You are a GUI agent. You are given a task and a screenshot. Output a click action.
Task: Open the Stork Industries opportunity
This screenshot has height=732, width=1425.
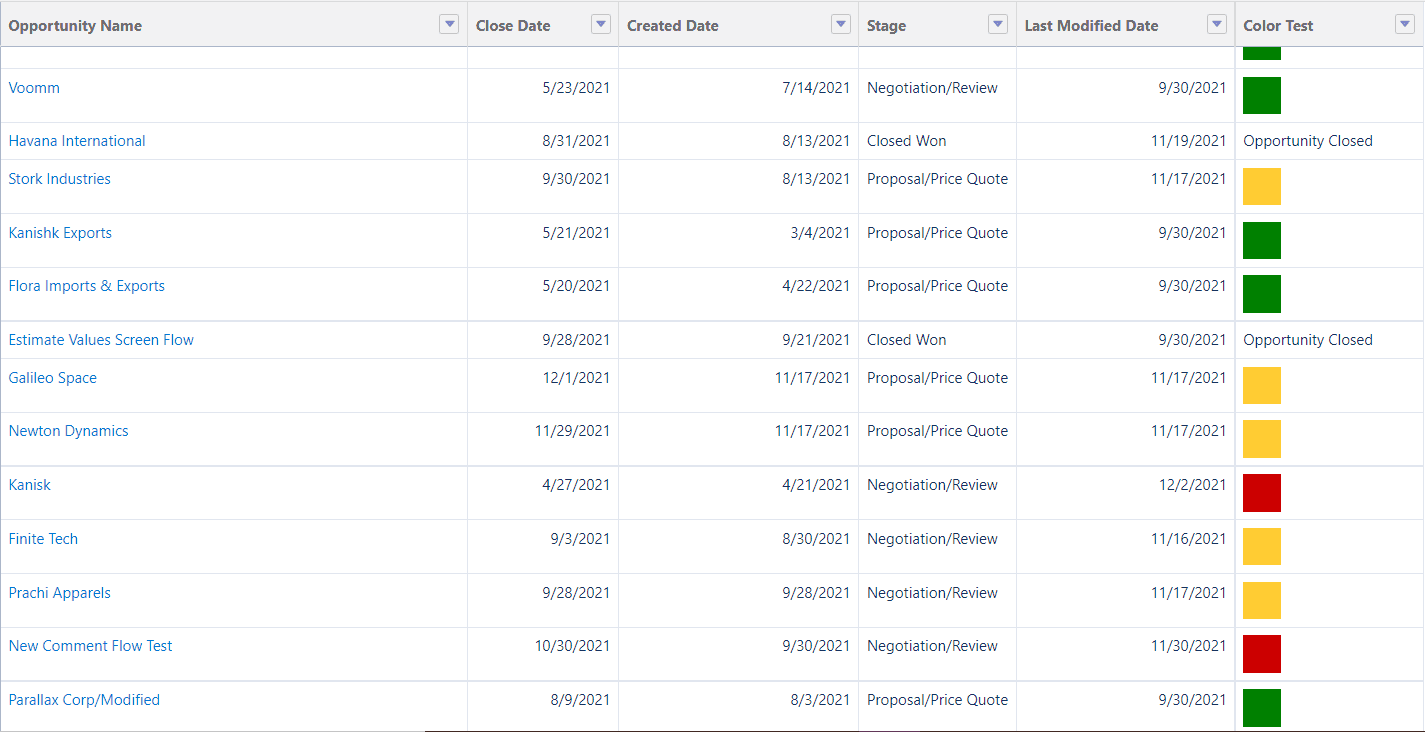pyautogui.click(x=60, y=179)
